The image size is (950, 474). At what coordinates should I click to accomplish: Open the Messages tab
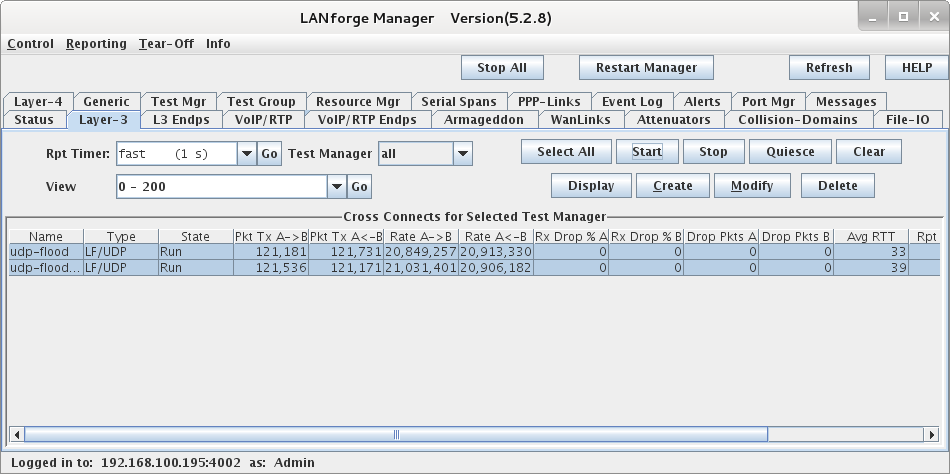coord(846,101)
